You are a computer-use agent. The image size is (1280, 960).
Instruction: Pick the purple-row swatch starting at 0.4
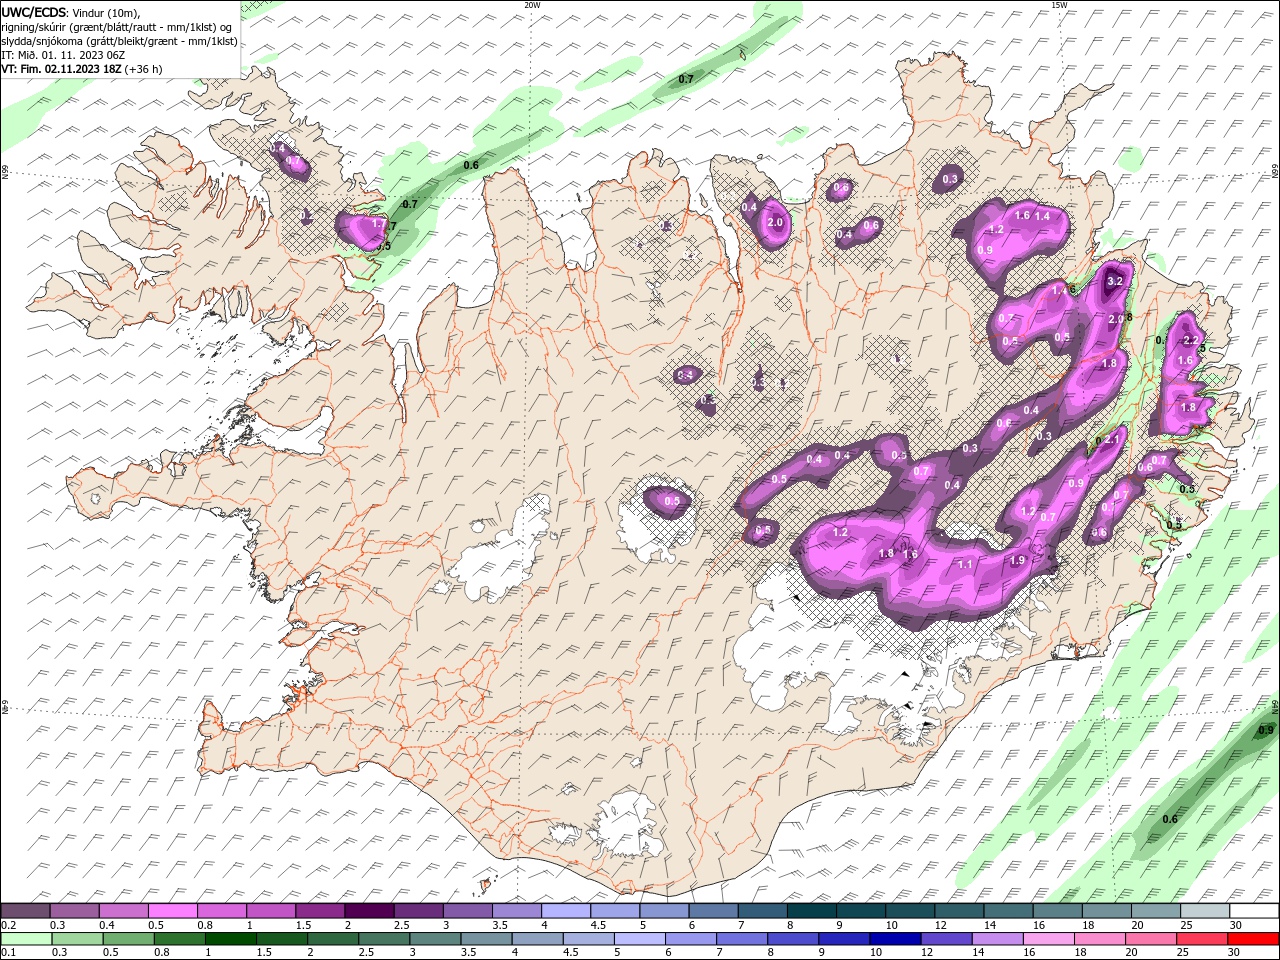point(123,911)
